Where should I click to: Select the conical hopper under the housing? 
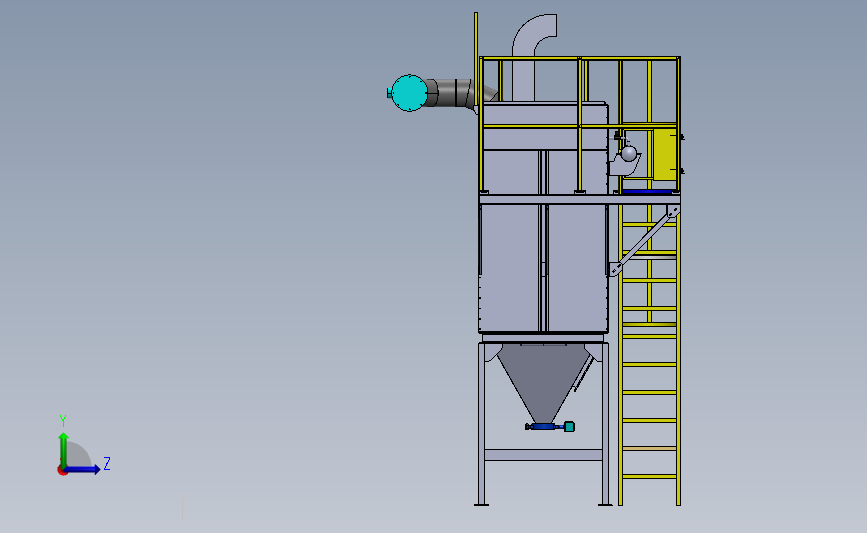point(543,383)
